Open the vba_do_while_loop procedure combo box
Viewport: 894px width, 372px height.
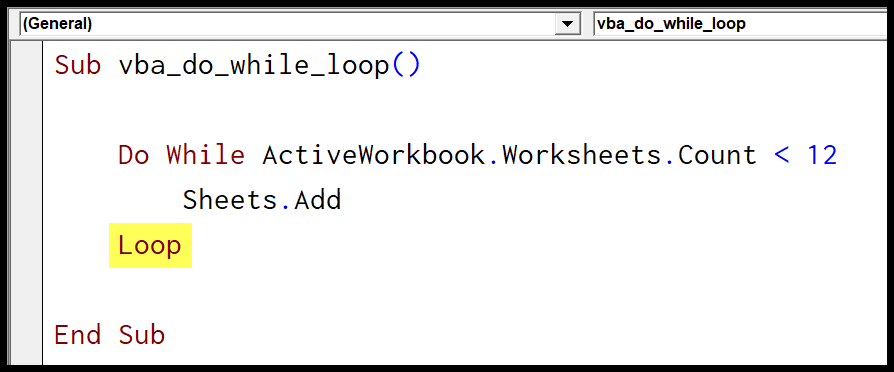click(743, 25)
